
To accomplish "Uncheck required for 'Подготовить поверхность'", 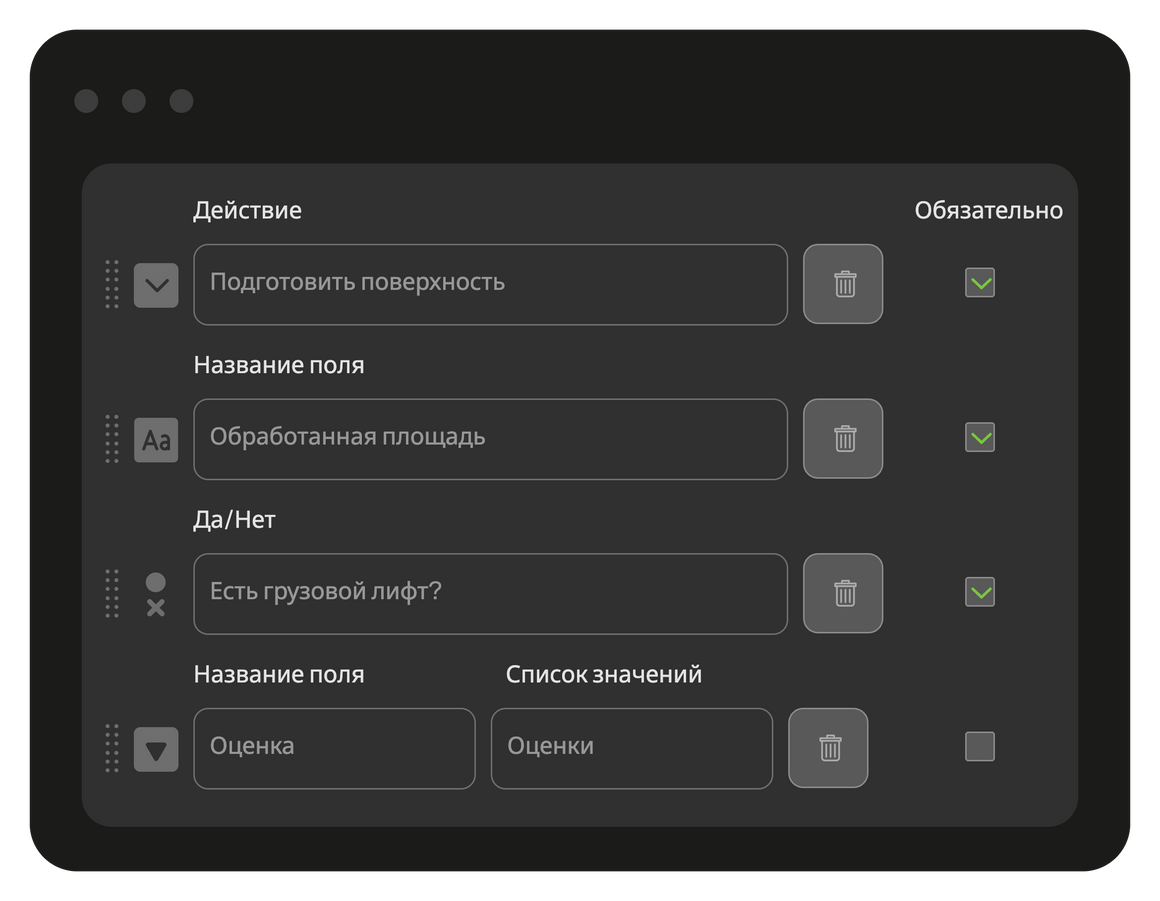I will (x=979, y=283).
